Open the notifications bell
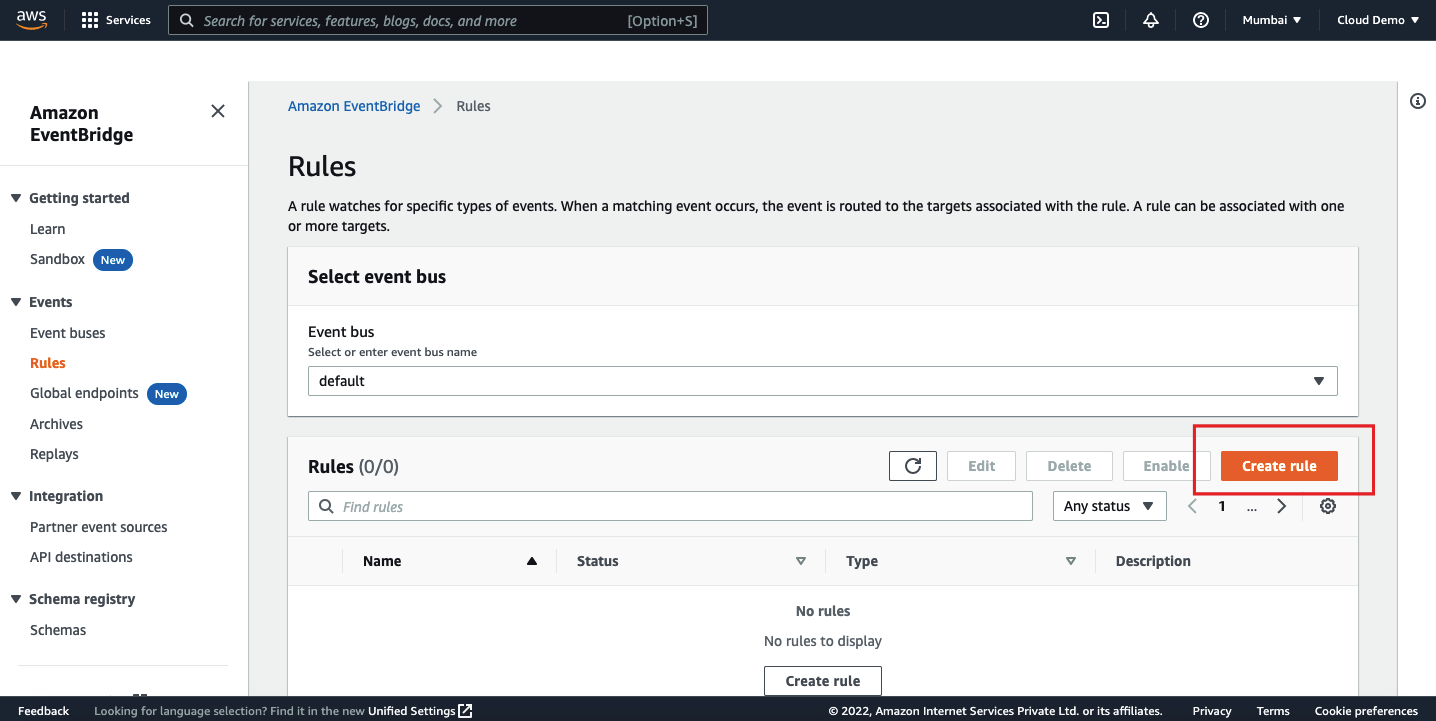 point(1151,20)
